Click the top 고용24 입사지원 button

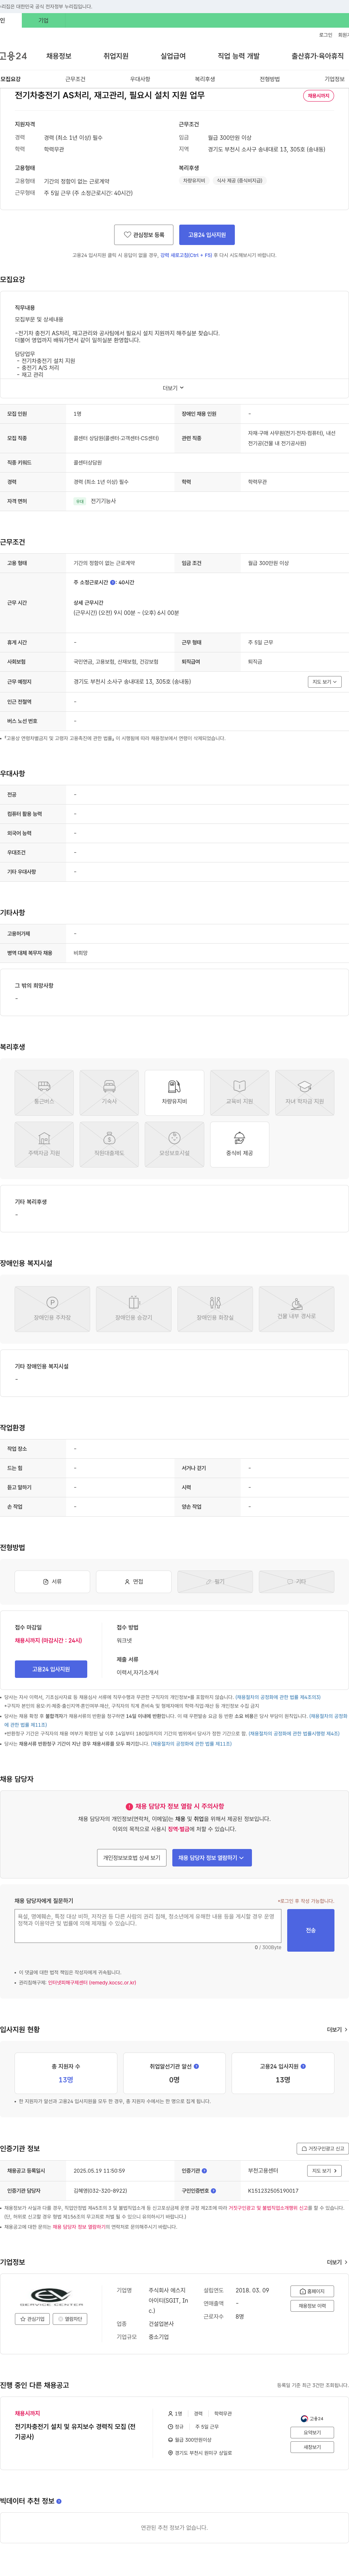[207, 235]
